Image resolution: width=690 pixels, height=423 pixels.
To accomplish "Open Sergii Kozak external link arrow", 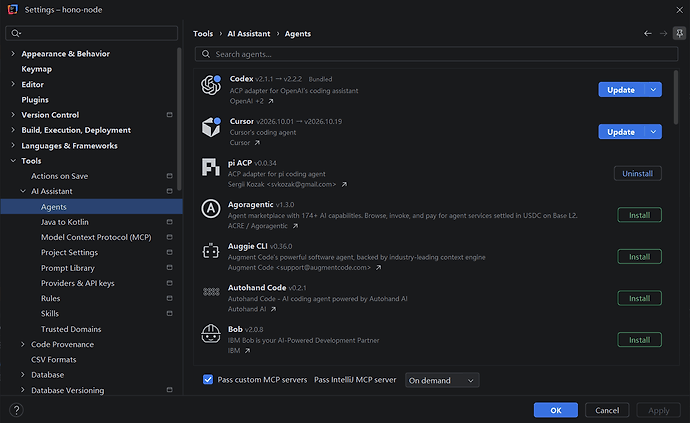I will 344,184.
